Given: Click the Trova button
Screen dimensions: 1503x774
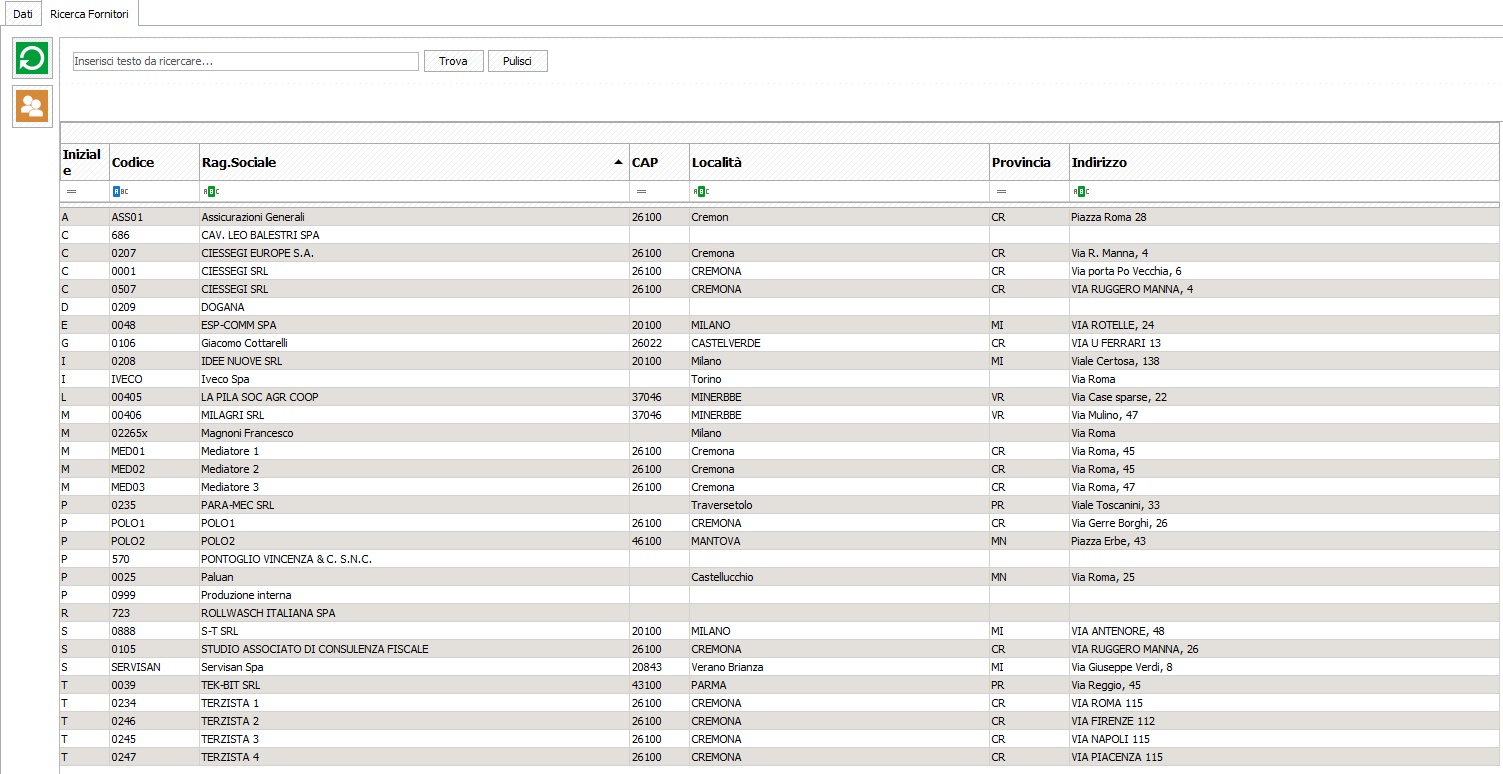Looking at the screenshot, I should [x=453, y=61].
